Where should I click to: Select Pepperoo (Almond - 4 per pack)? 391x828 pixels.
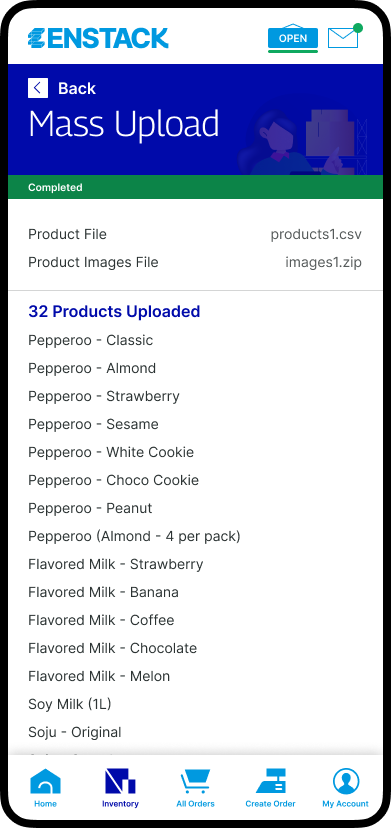tap(134, 536)
